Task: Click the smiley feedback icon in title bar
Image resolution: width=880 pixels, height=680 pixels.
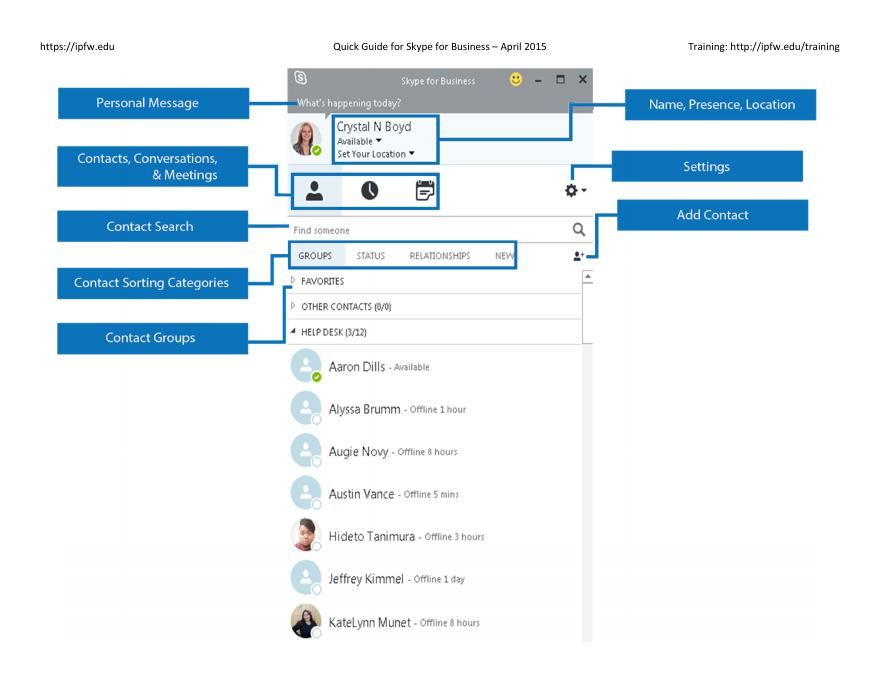Action: pos(515,80)
